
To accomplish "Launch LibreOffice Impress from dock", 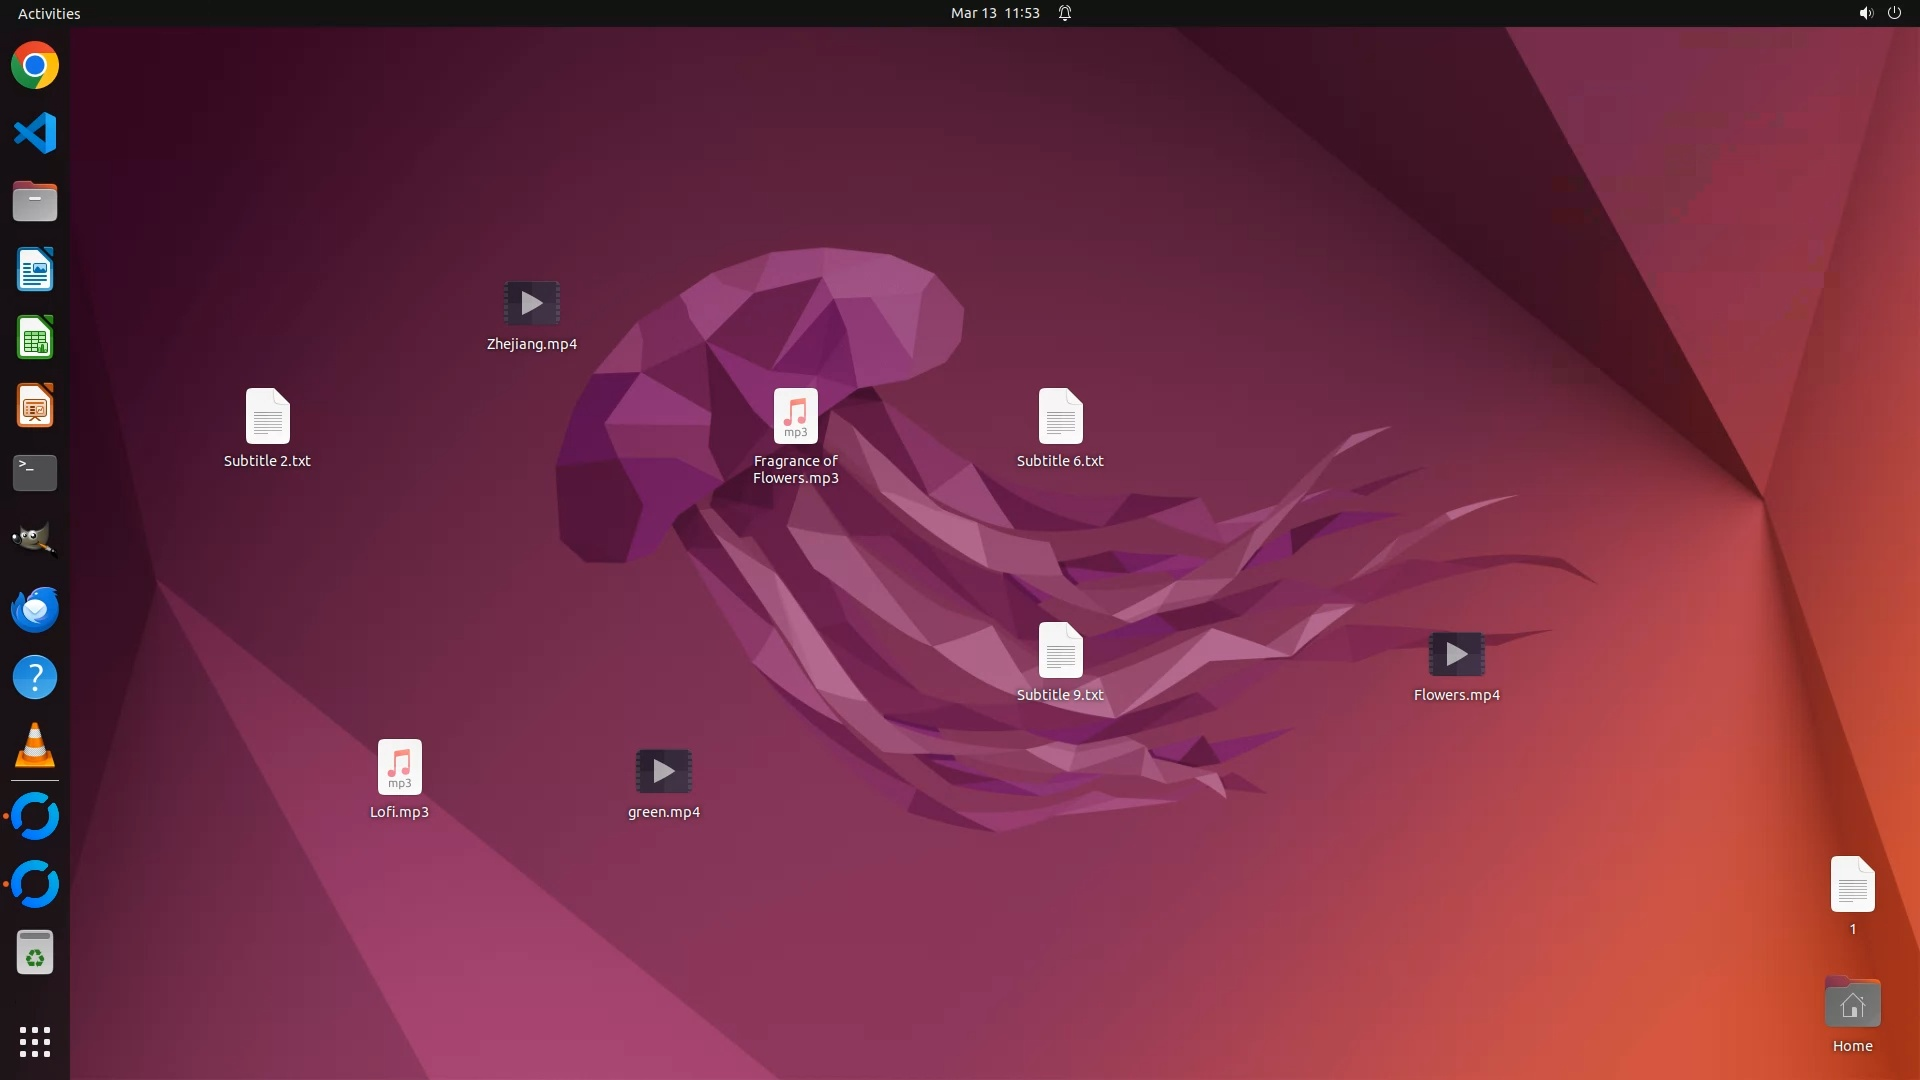I will [x=35, y=406].
